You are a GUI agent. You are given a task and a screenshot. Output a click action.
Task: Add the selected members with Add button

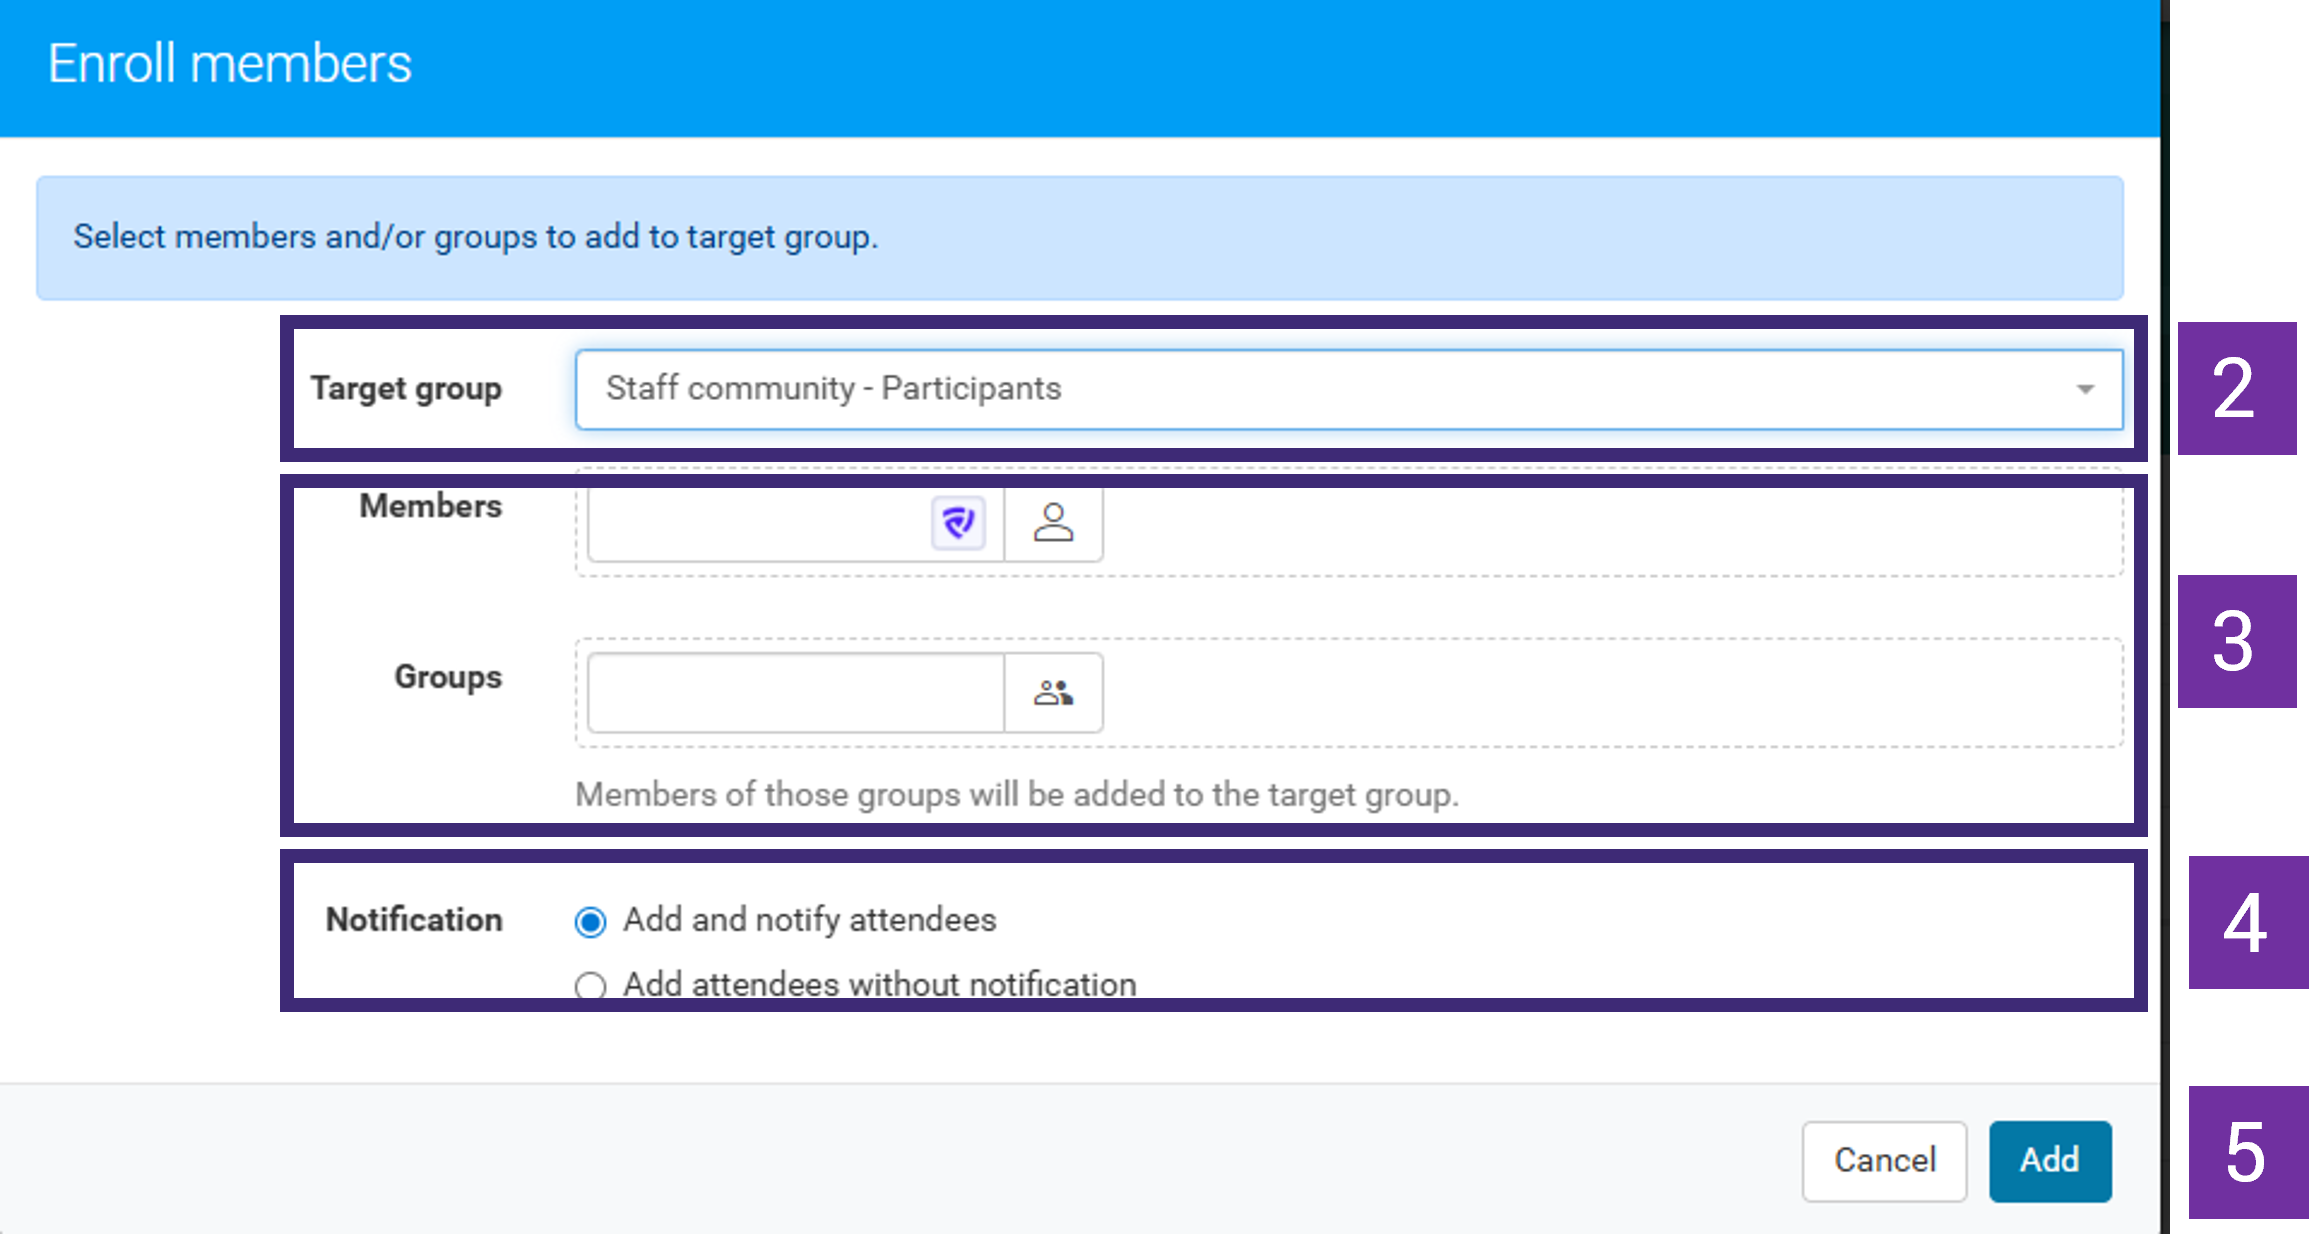[x=2050, y=1161]
